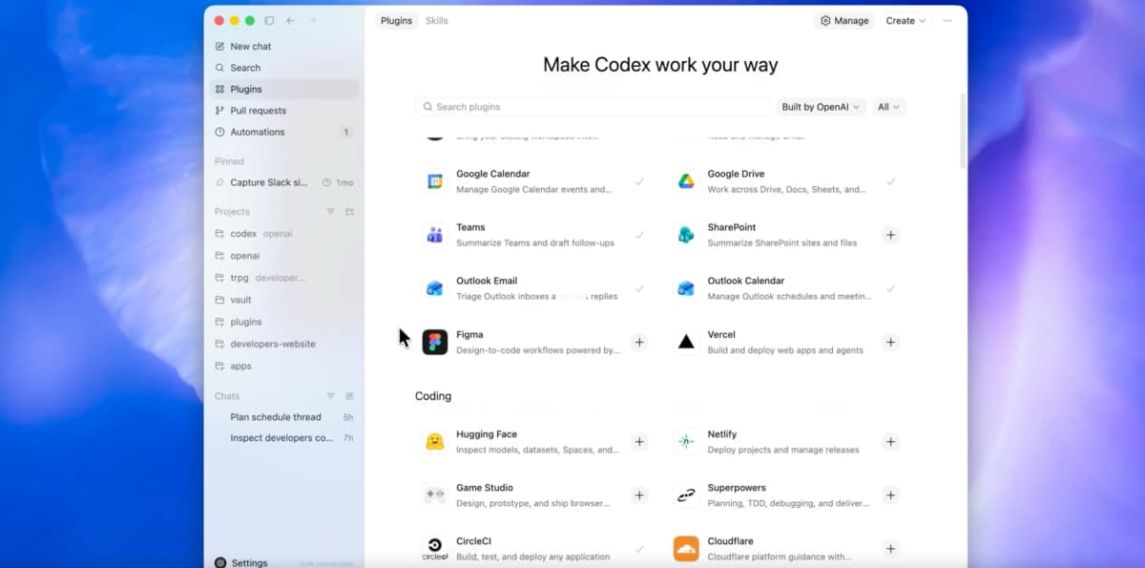Expand the All category dropdown
Image resolution: width=1145 pixels, height=568 pixels.
tap(888, 107)
